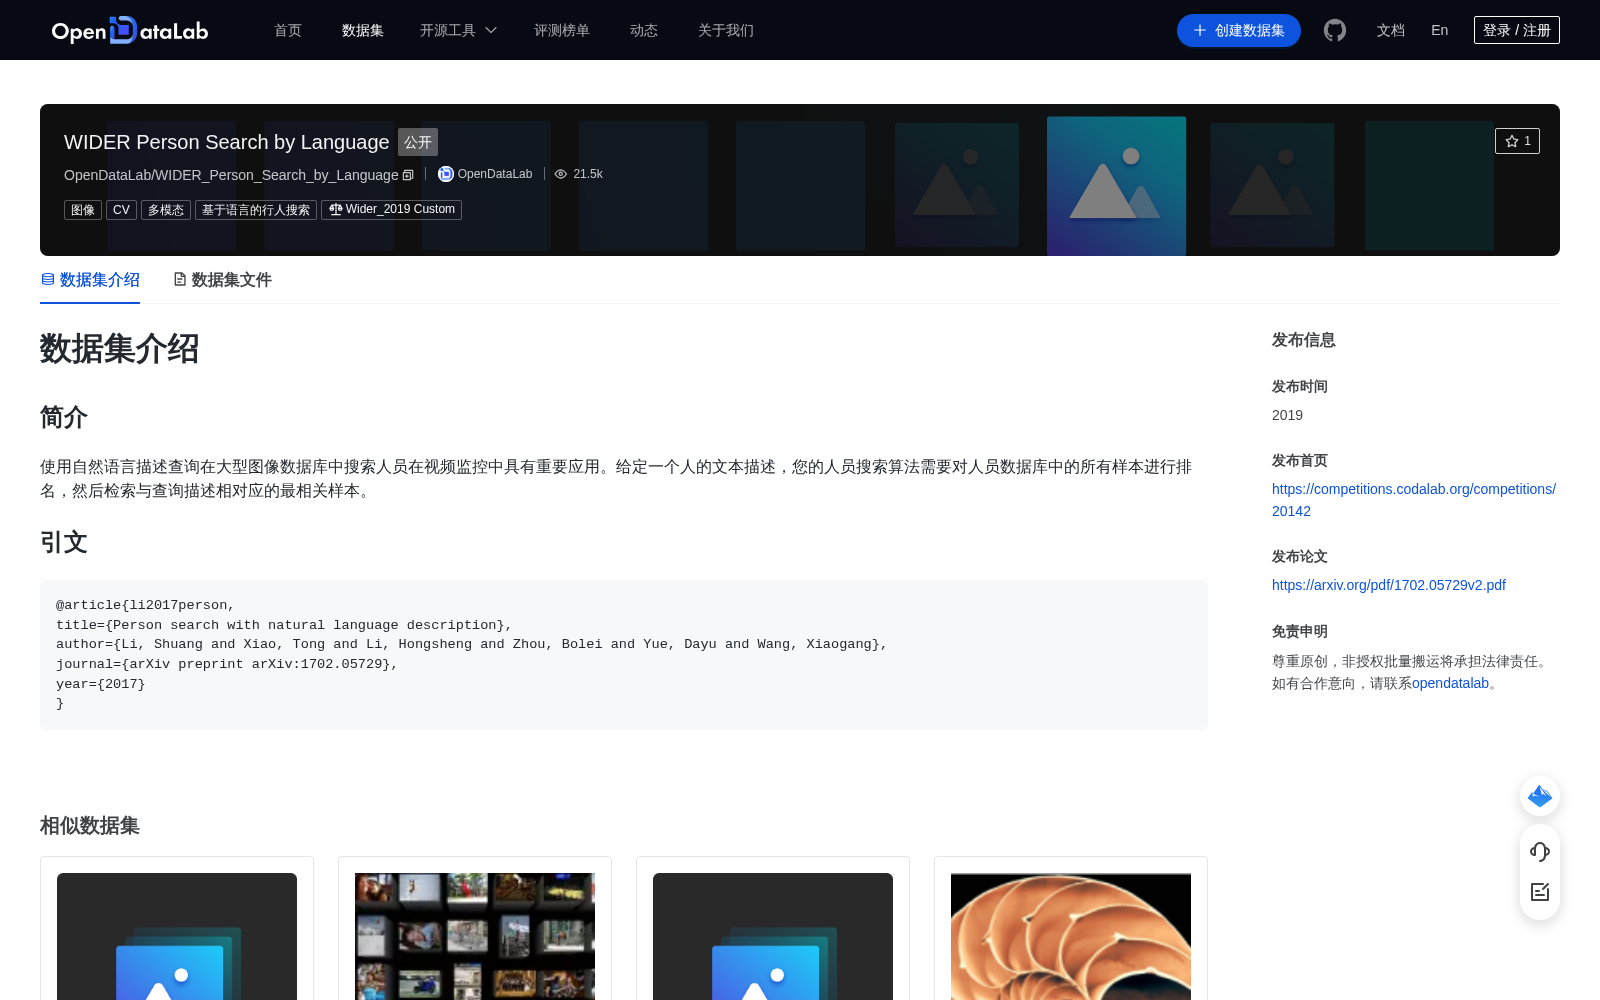Click the database icon beside 数据集介绍

point(48,279)
